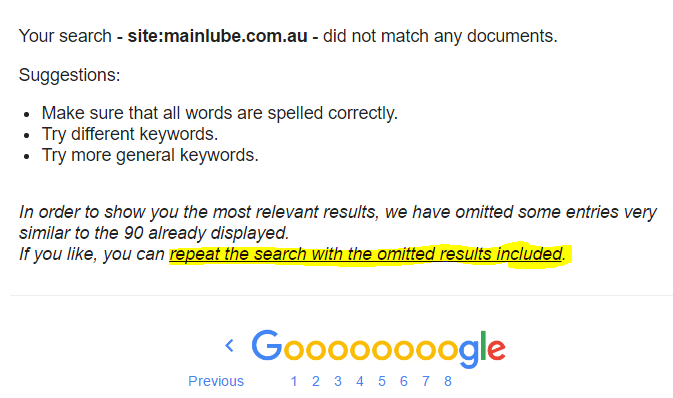Select results page 8
This screenshot has width=673, height=398.
[x=448, y=381]
